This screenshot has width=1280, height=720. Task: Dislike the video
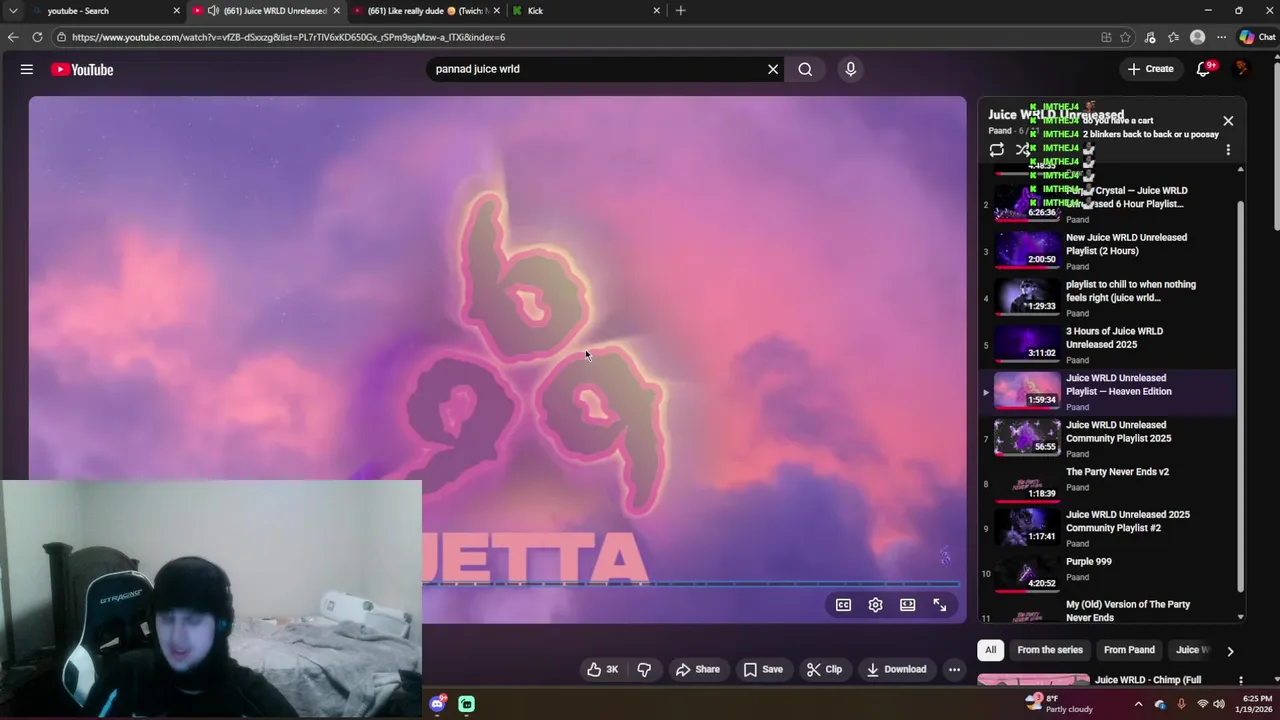[x=644, y=669]
